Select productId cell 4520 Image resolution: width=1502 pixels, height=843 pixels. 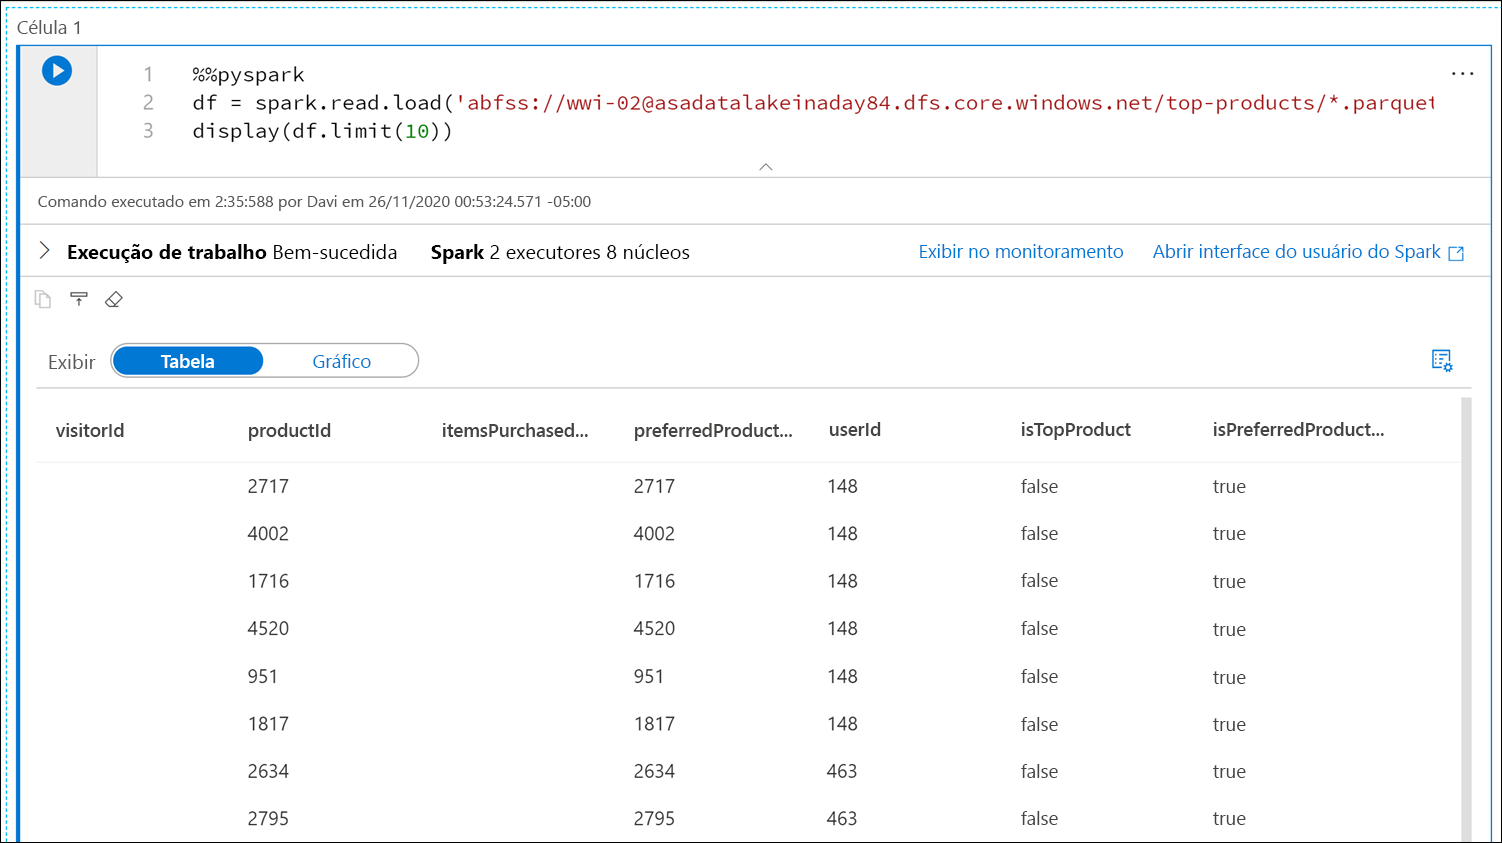pos(268,629)
